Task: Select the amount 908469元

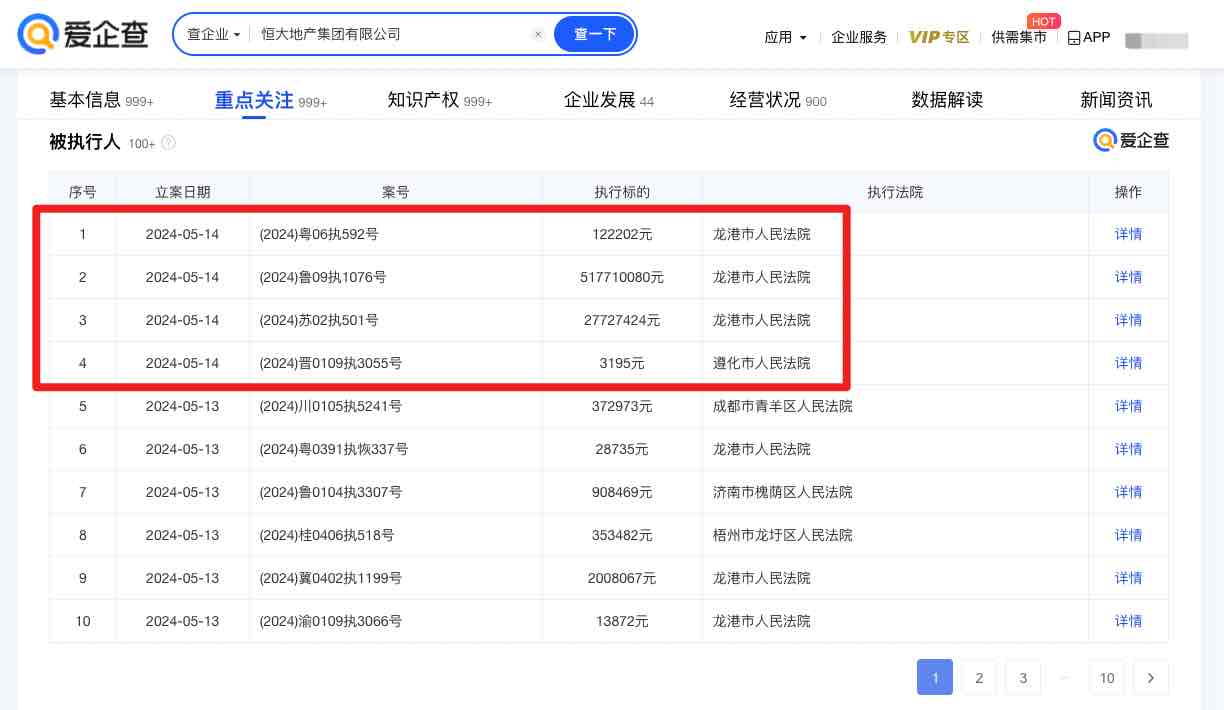Action: point(622,492)
